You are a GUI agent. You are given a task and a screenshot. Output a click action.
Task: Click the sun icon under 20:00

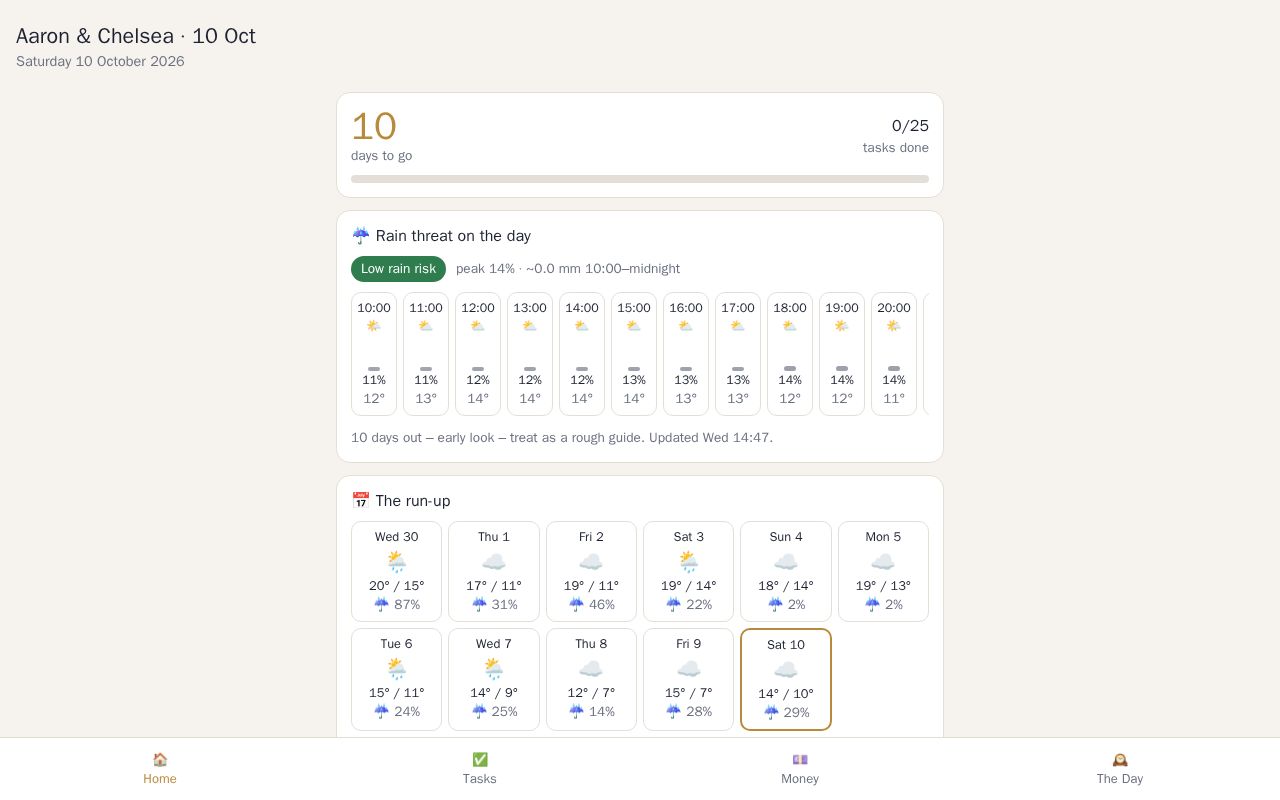(x=894, y=326)
